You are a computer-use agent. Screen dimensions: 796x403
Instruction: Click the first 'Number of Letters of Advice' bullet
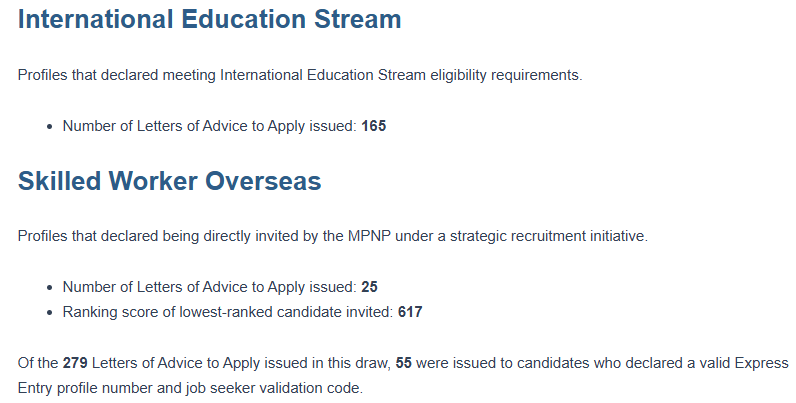pyautogui.click(x=224, y=126)
